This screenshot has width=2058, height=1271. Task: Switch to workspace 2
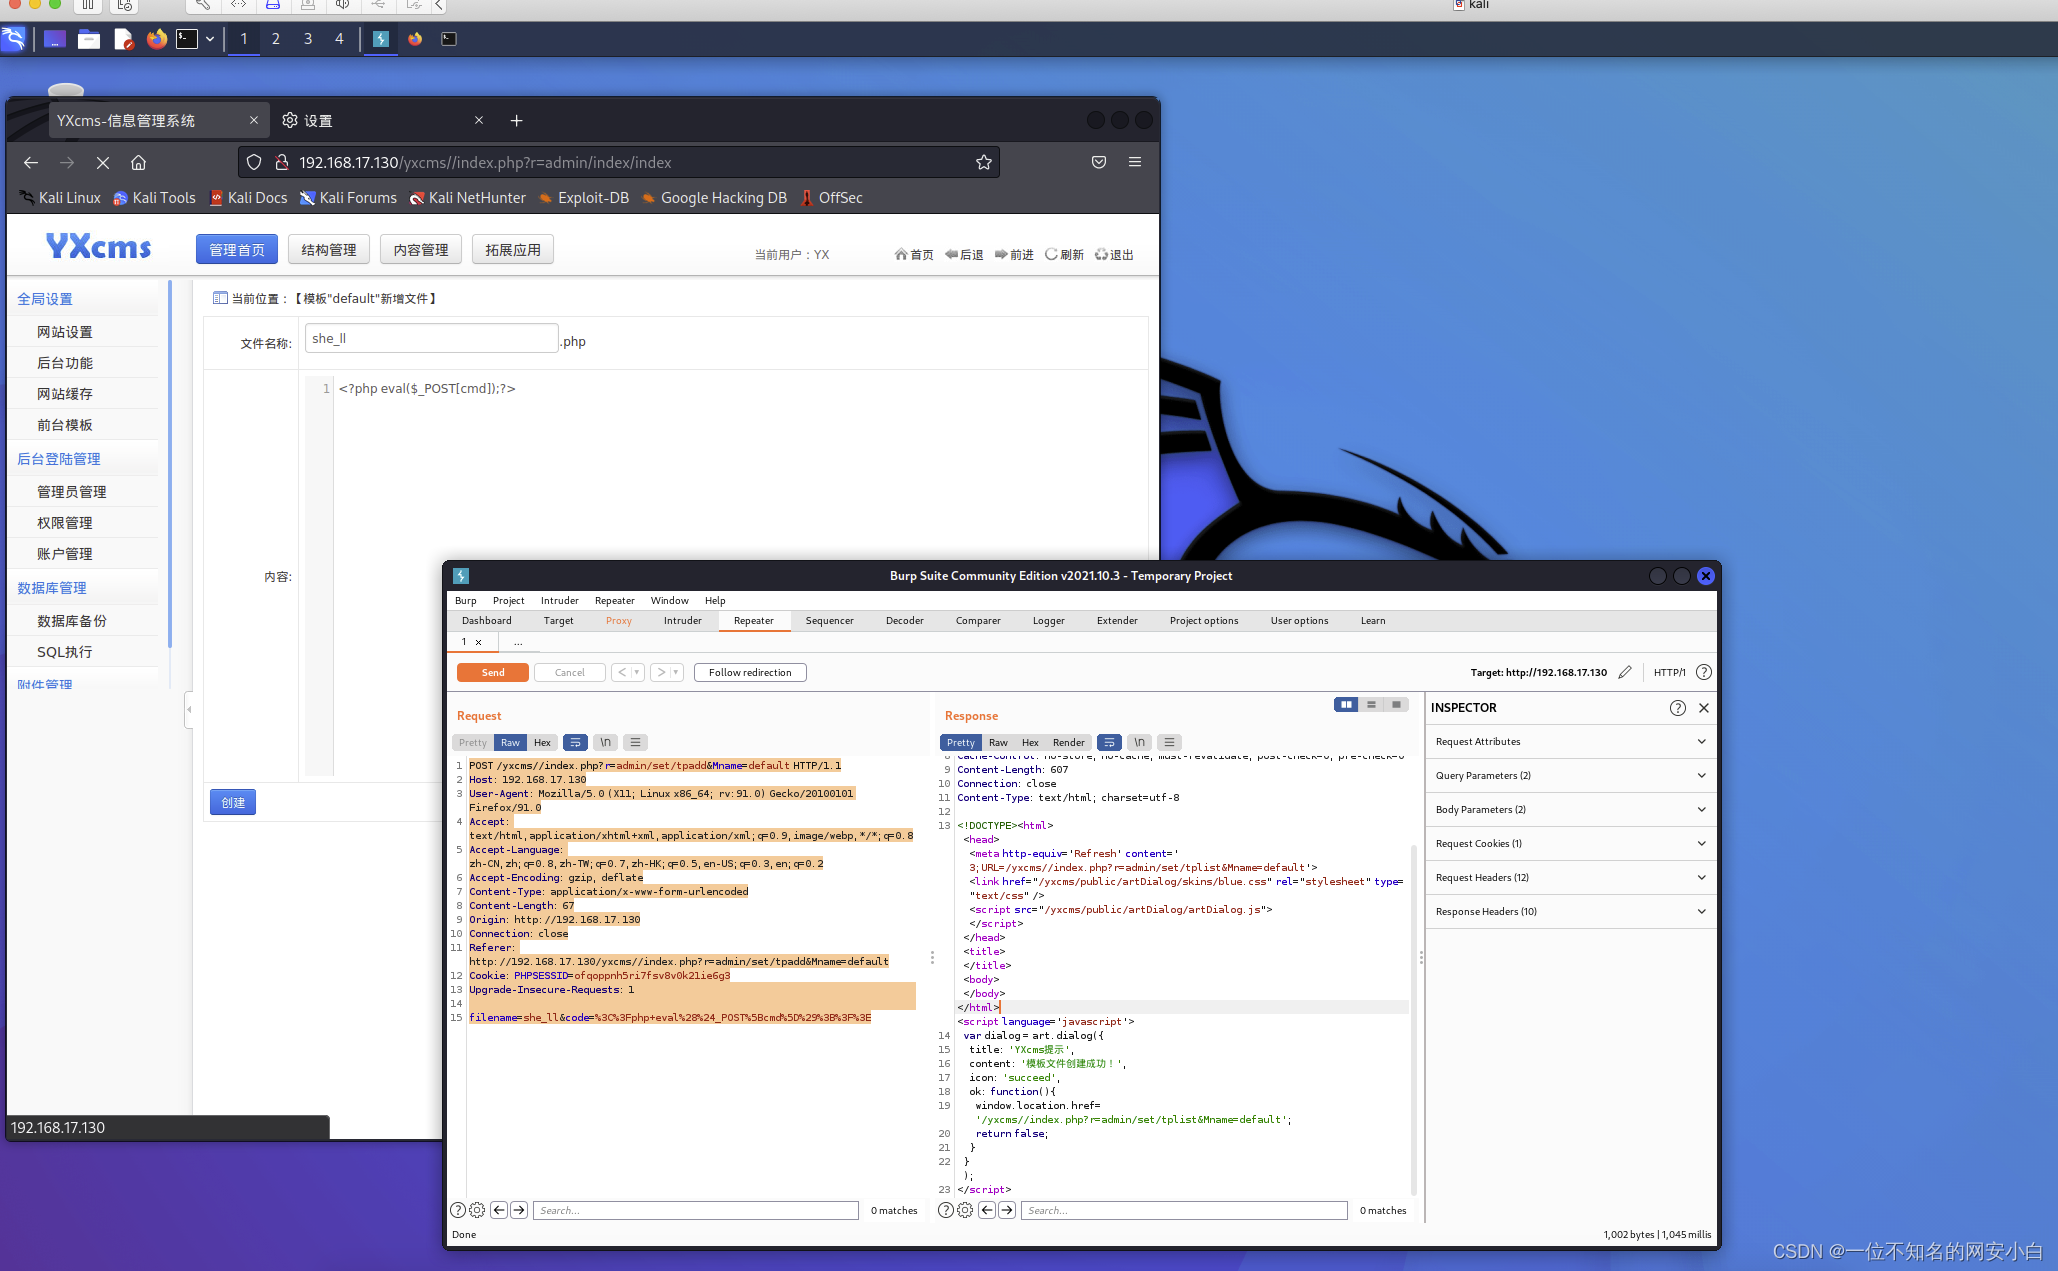point(276,39)
